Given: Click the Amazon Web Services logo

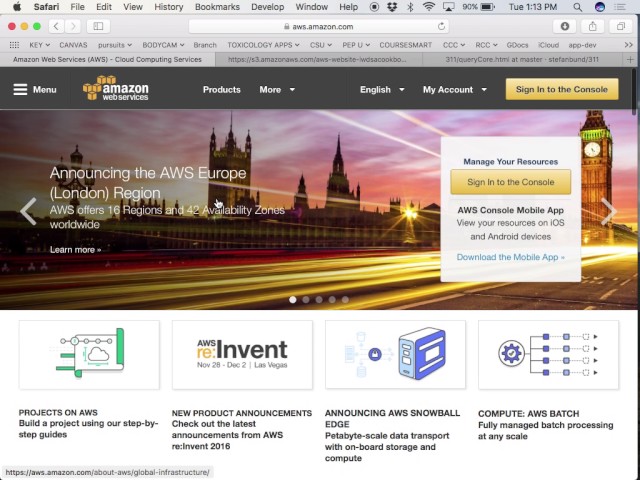Looking at the screenshot, I should pyautogui.click(x=116, y=88).
